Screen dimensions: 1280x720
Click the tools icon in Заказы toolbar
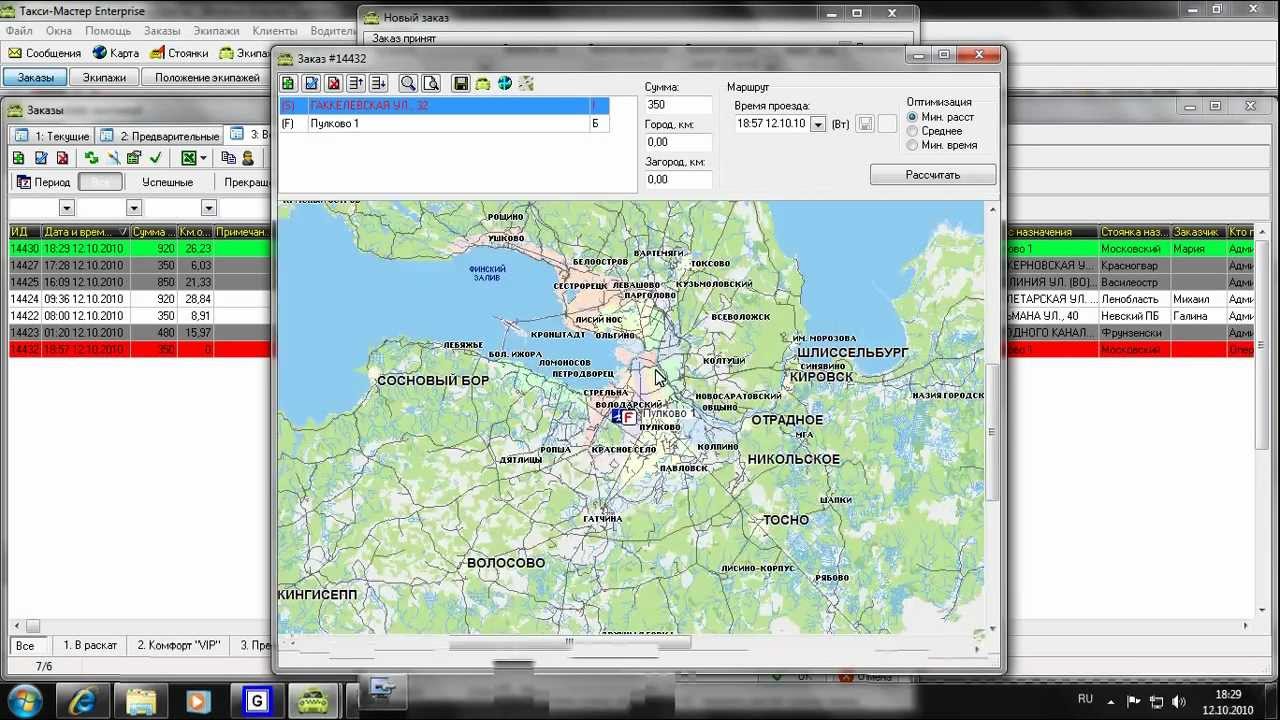(x=113, y=158)
